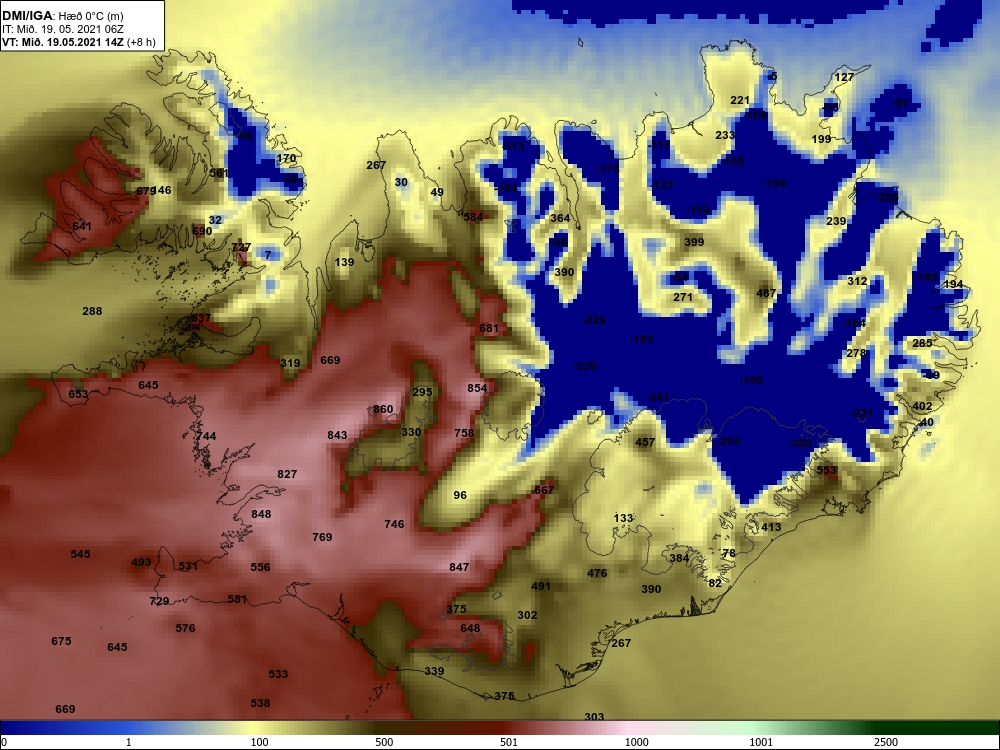The width and height of the screenshot is (1000, 750).
Task: Select the 139 map value
Action: [x=344, y=262]
